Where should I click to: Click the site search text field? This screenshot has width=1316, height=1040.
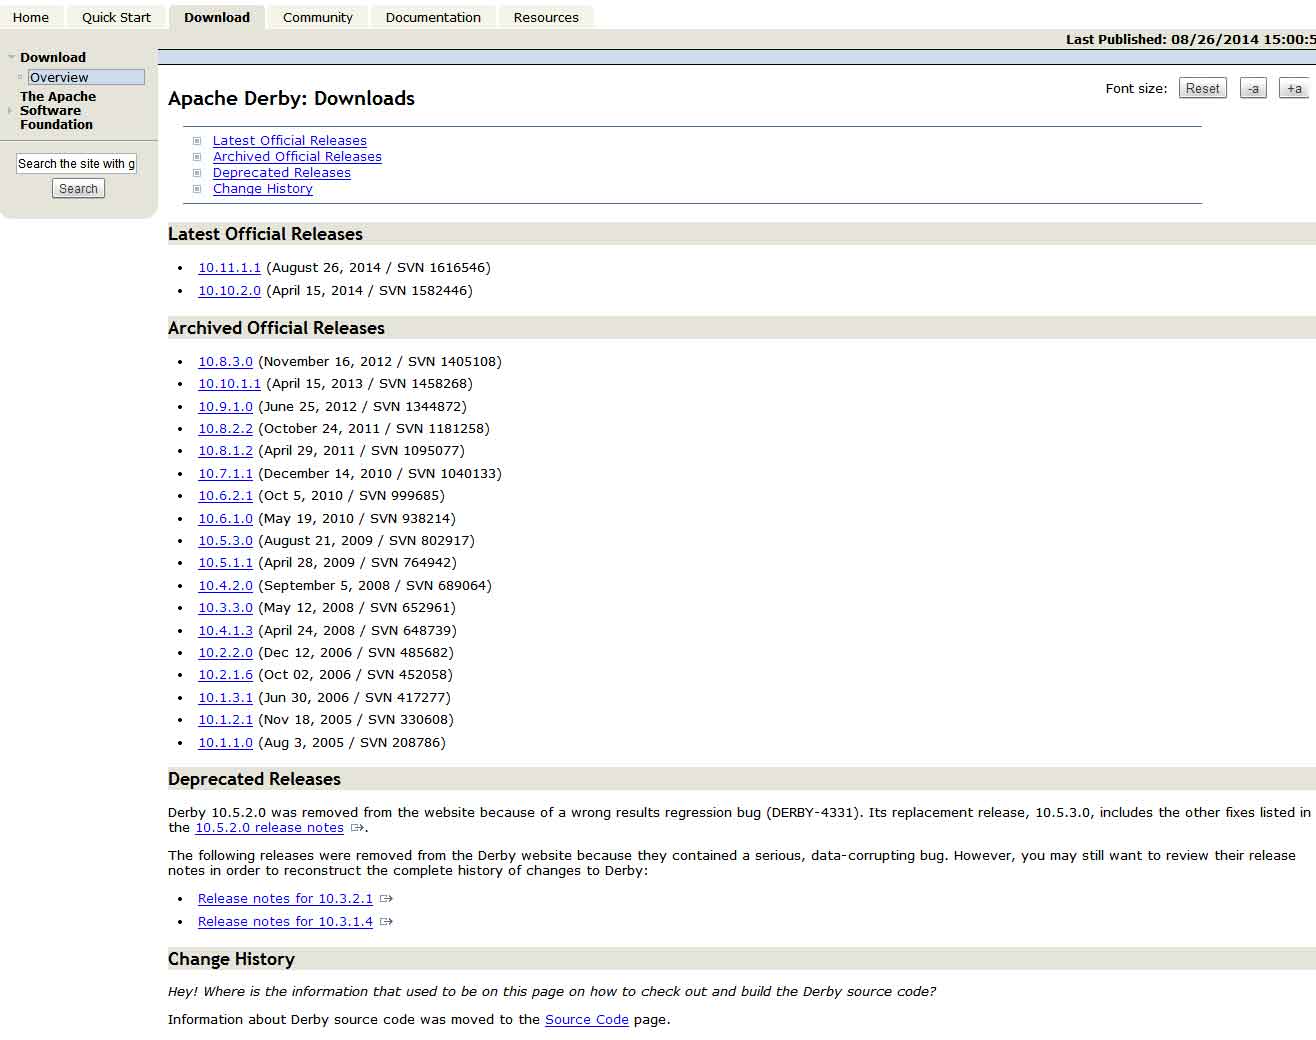pos(76,164)
